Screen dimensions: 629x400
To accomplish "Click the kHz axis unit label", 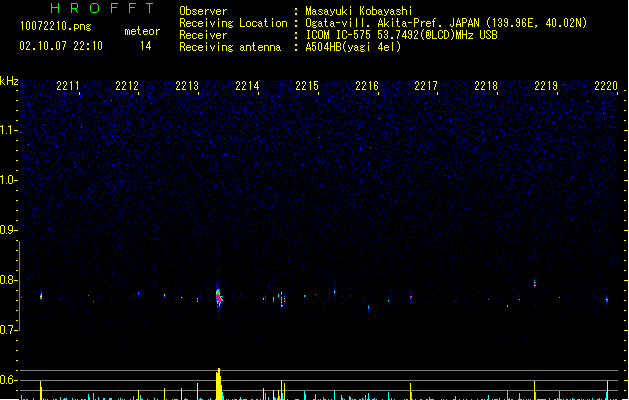I will pyautogui.click(x=9, y=81).
